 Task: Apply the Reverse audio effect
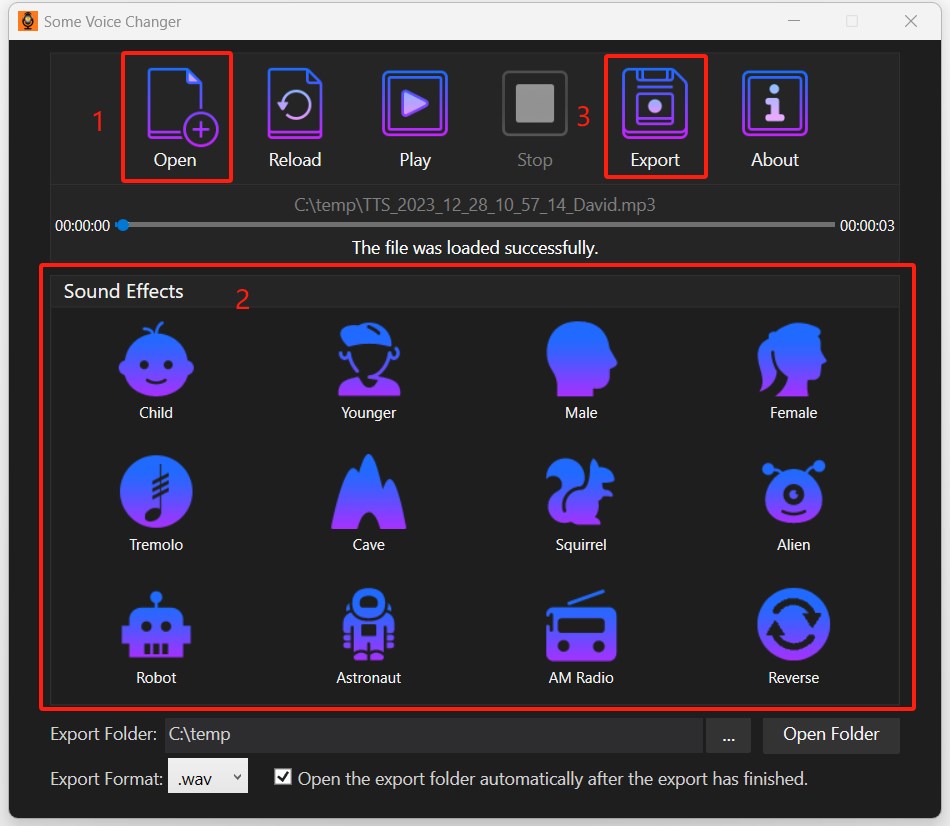(793, 633)
